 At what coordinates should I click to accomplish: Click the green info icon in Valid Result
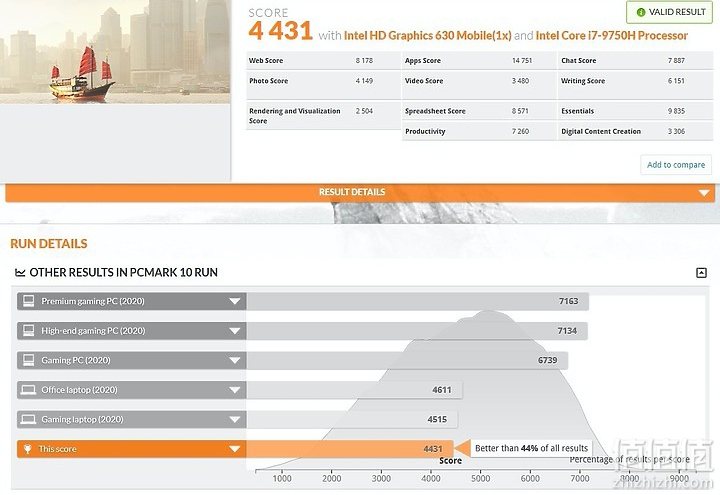[641, 12]
